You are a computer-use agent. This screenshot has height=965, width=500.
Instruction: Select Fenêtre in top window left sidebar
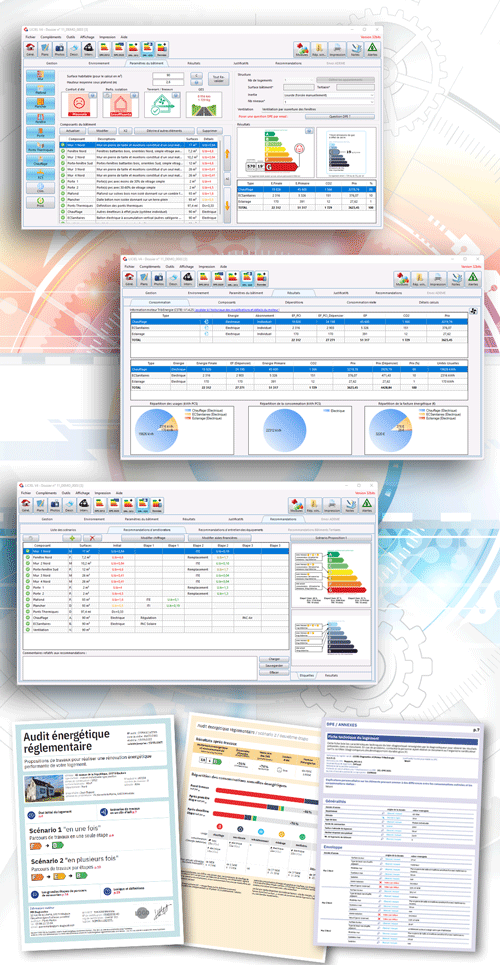(x=40, y=119)
